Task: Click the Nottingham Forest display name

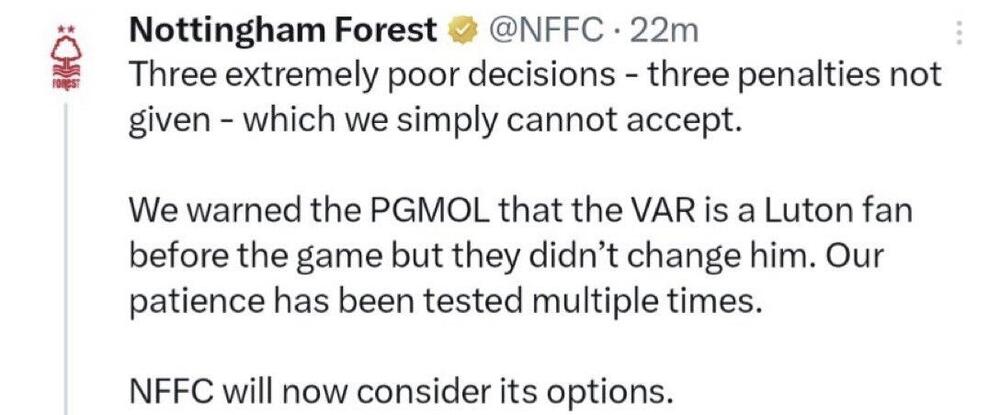Action: pyautogui.click(x=286, y=32)
